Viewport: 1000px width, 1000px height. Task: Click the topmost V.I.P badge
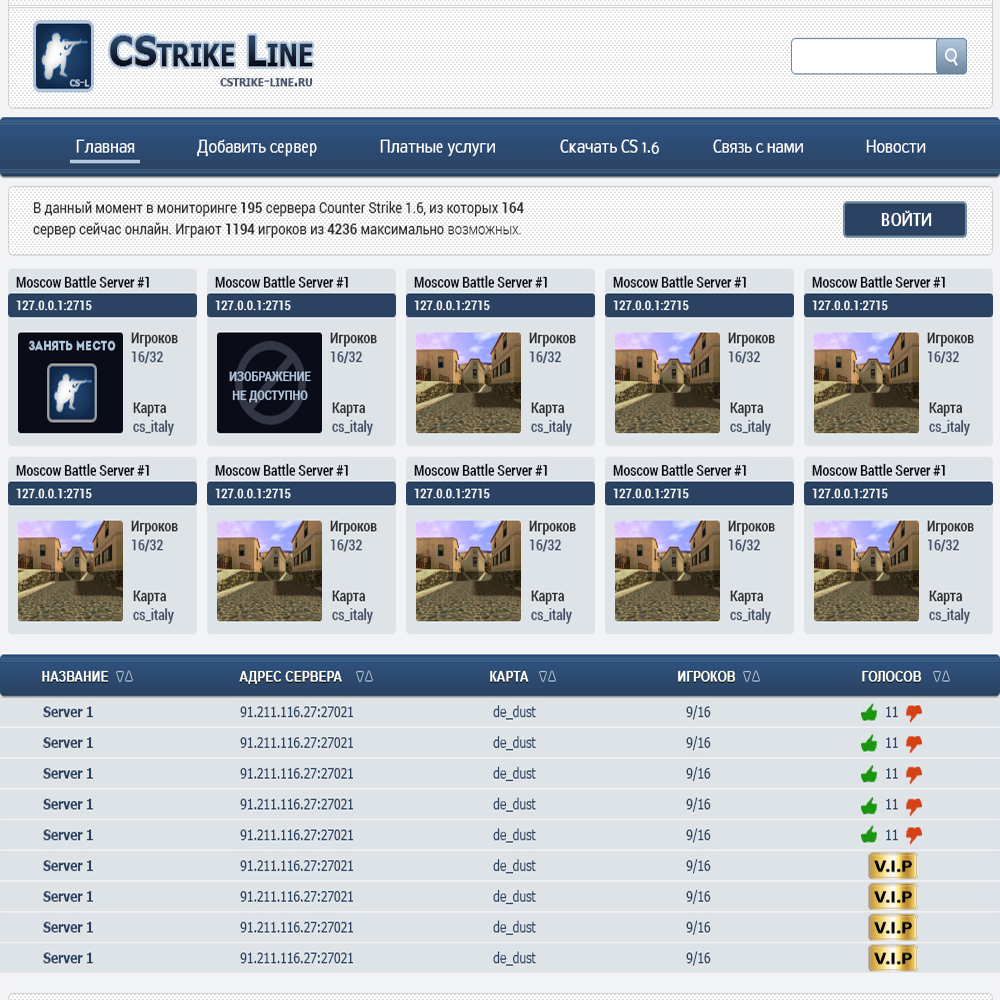[892, 866]
